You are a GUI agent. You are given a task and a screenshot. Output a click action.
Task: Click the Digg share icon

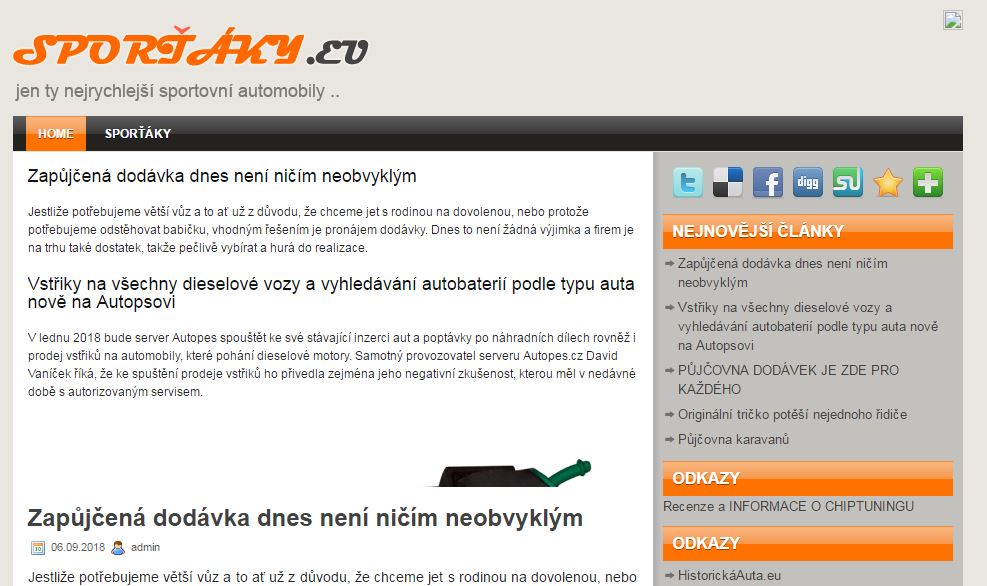808,183
